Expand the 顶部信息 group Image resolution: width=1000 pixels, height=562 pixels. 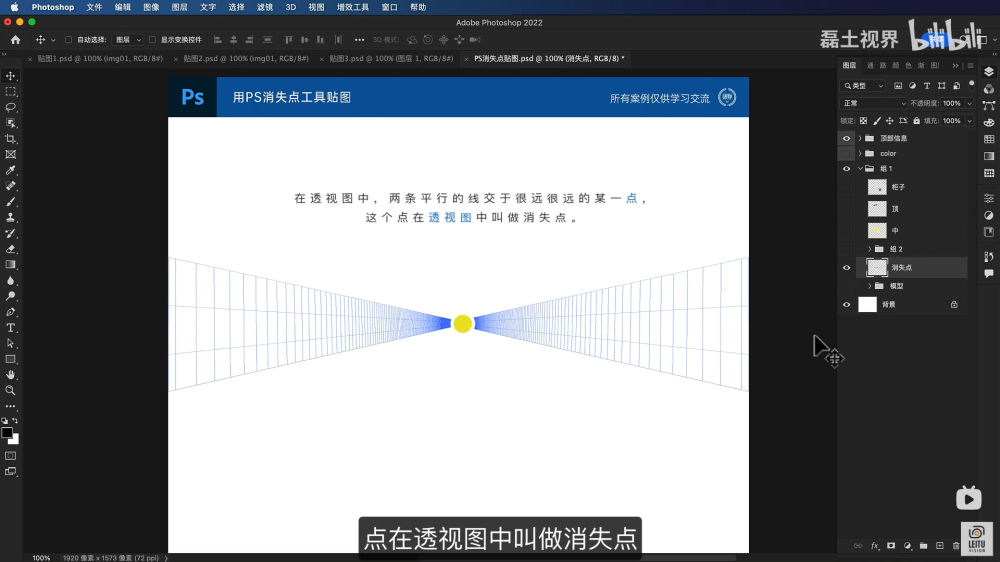click(860, 138)
